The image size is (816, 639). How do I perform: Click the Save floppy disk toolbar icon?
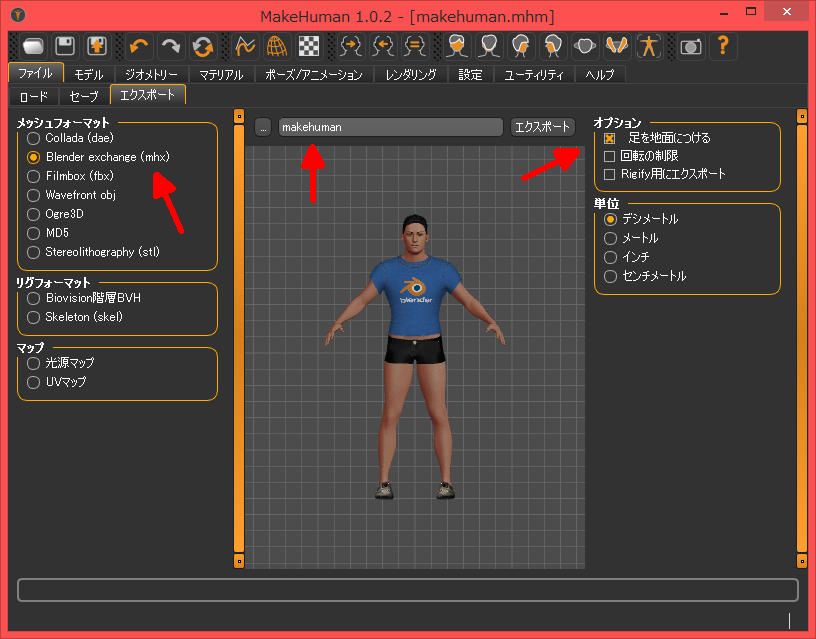65,46
